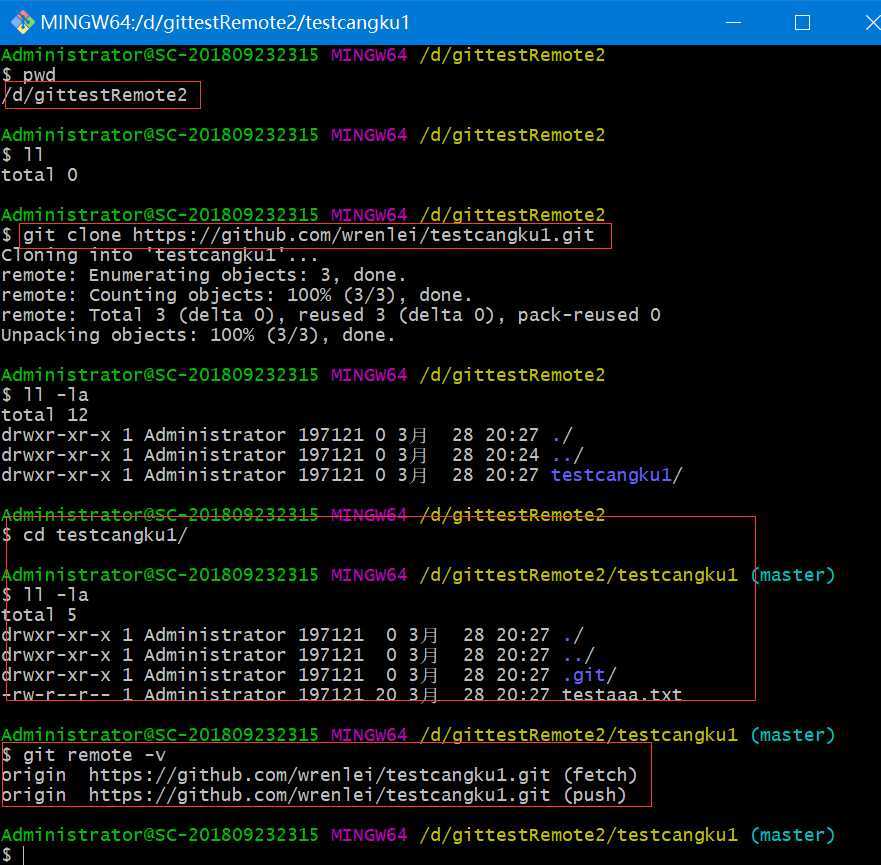
Task: Minimize the MINGW64 terminal window
Action: [733, 22]
